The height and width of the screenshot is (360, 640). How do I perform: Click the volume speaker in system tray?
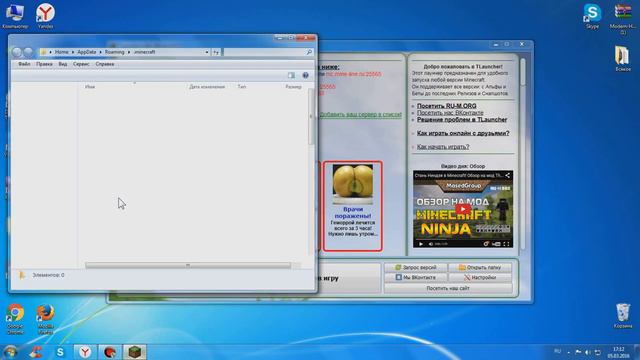coord(588,352)
